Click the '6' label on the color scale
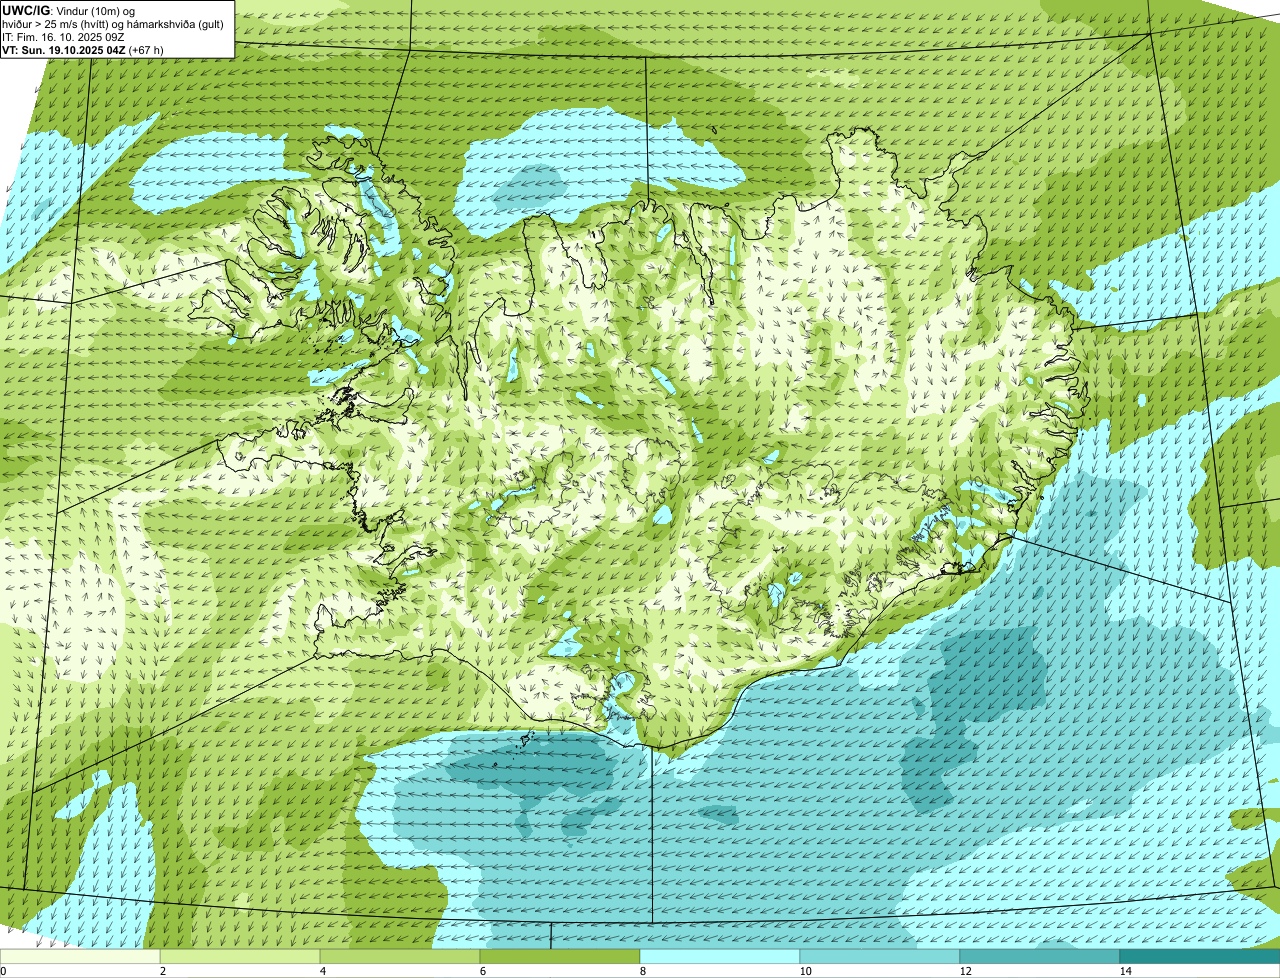This screenshot has width=1280, height=978. point(482,971)
